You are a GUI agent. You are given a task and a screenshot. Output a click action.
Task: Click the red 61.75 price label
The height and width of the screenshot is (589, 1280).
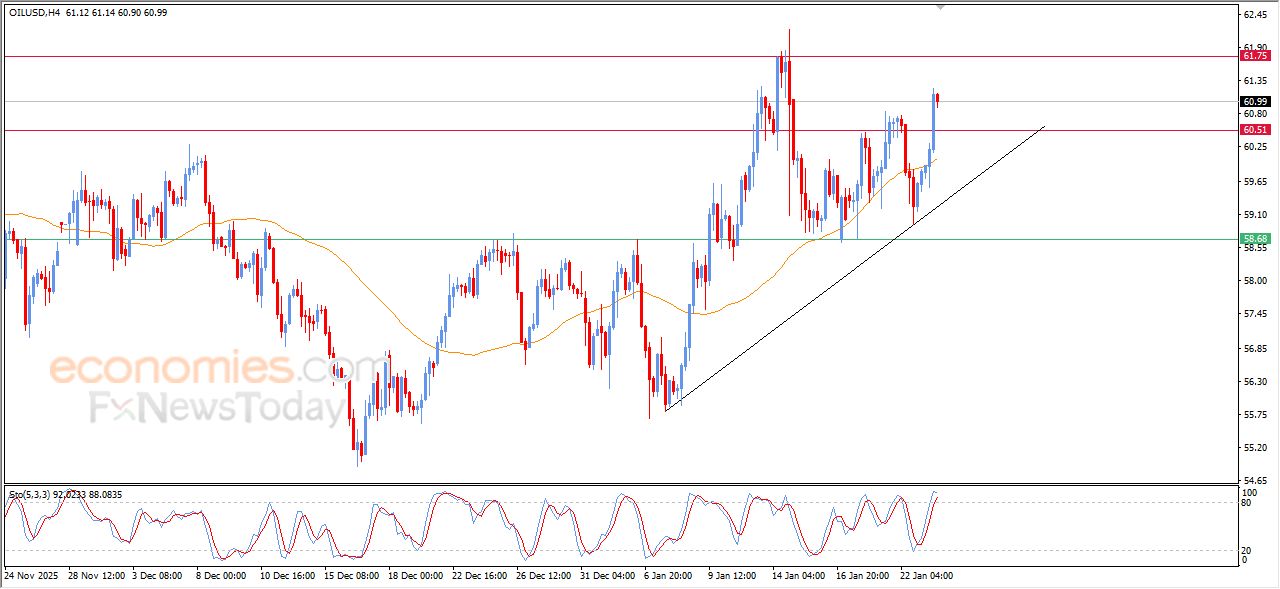(x=1255, y=56)
